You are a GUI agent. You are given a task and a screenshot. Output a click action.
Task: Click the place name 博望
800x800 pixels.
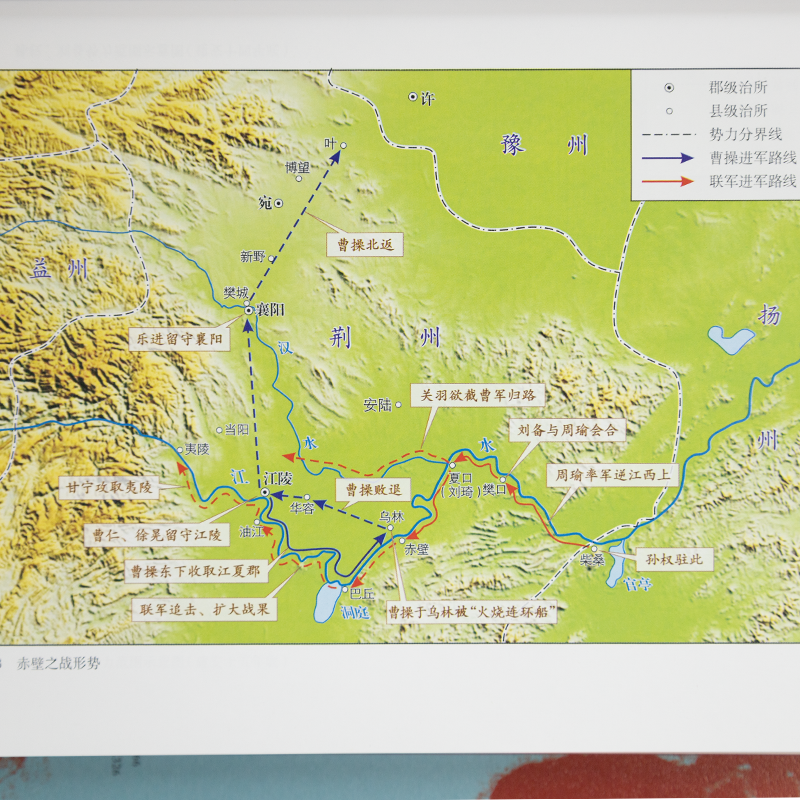click(297, 167)
